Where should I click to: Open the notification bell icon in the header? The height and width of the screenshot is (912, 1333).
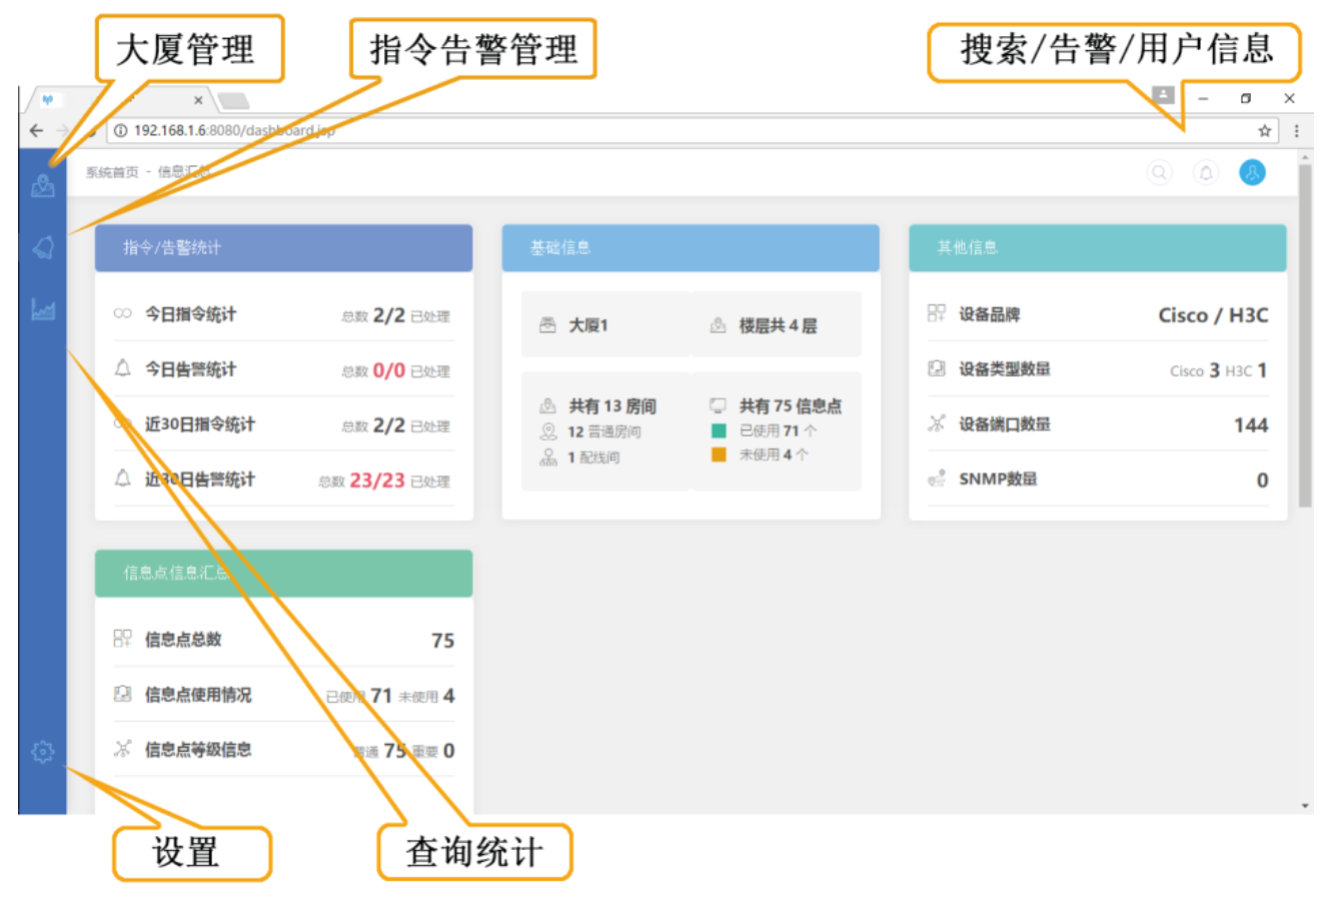click(x=1206, y=172)
